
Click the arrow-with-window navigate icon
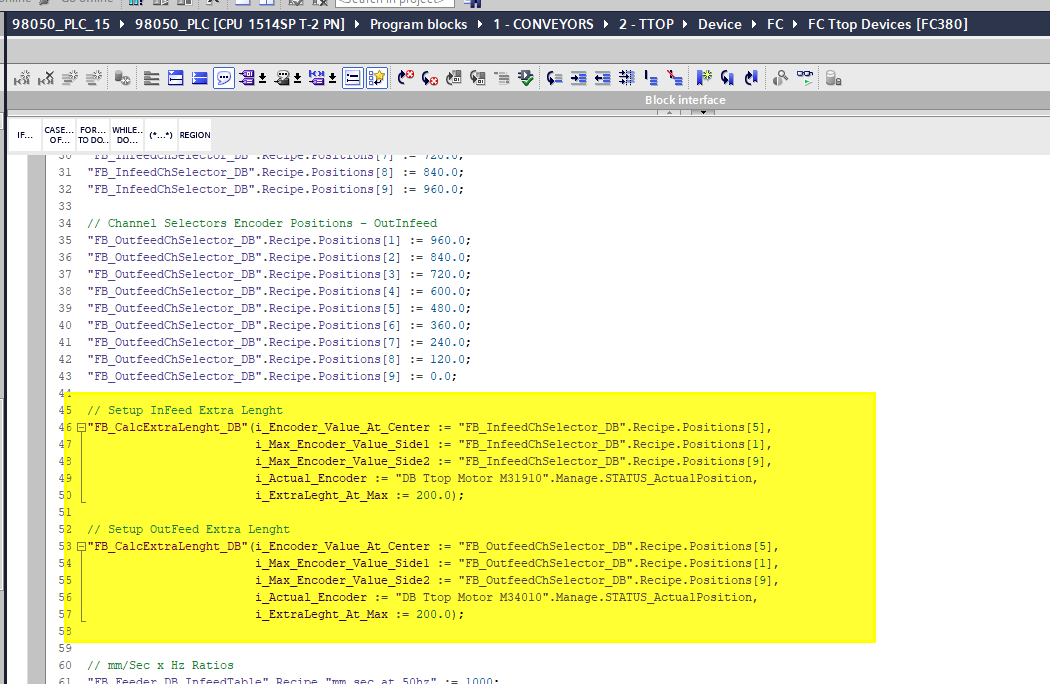(x=454, y=78)
